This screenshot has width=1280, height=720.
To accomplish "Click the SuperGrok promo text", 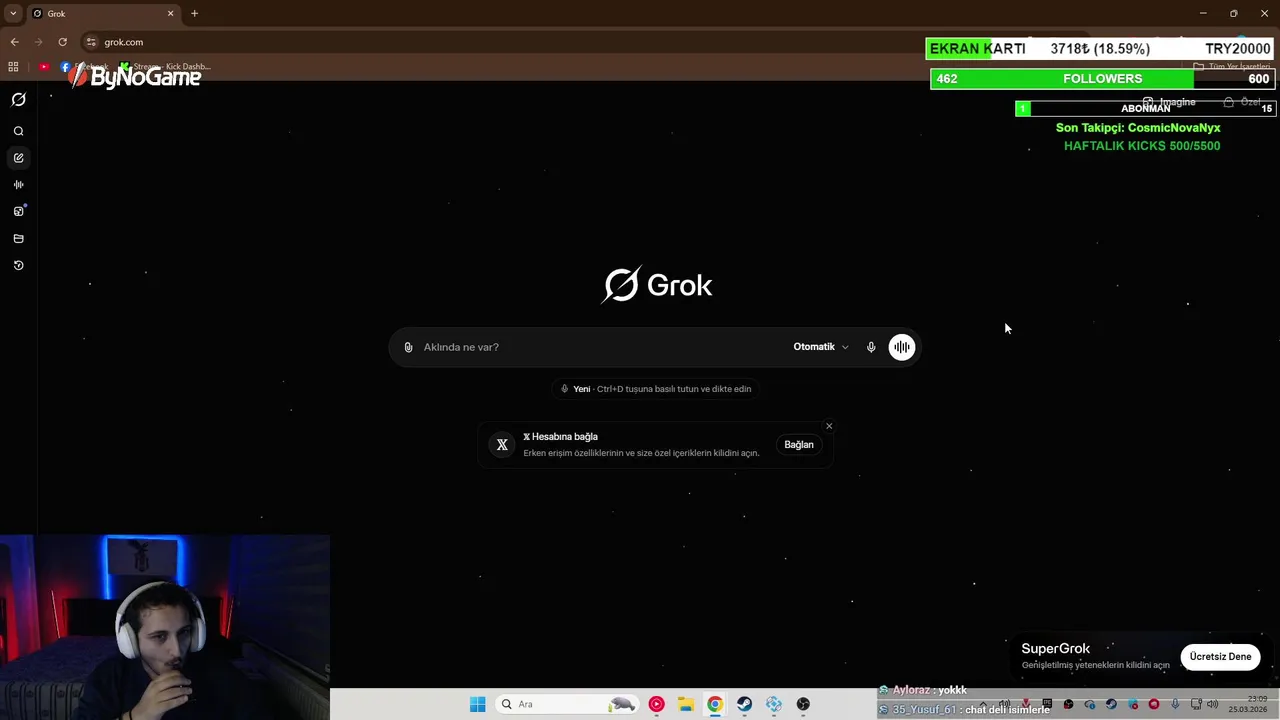I will (x=1056, y=649).
